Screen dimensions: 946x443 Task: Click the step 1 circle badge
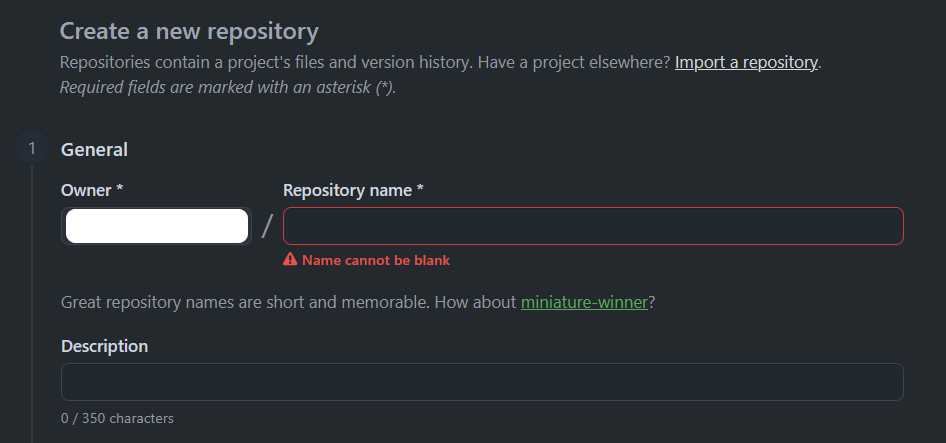[32, 148]
